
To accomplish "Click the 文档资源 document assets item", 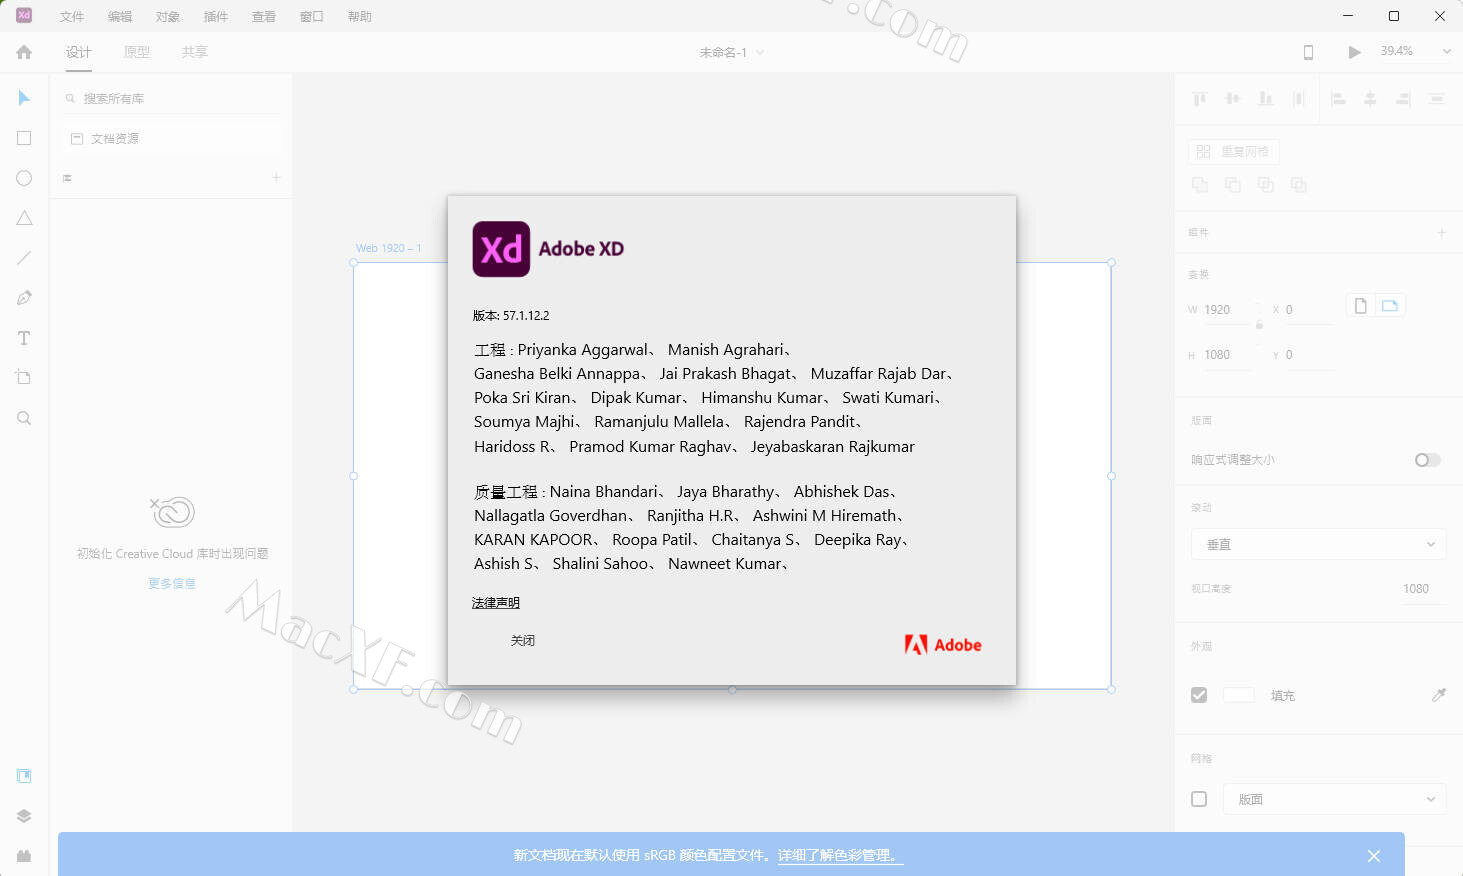I will pos(172,138).
